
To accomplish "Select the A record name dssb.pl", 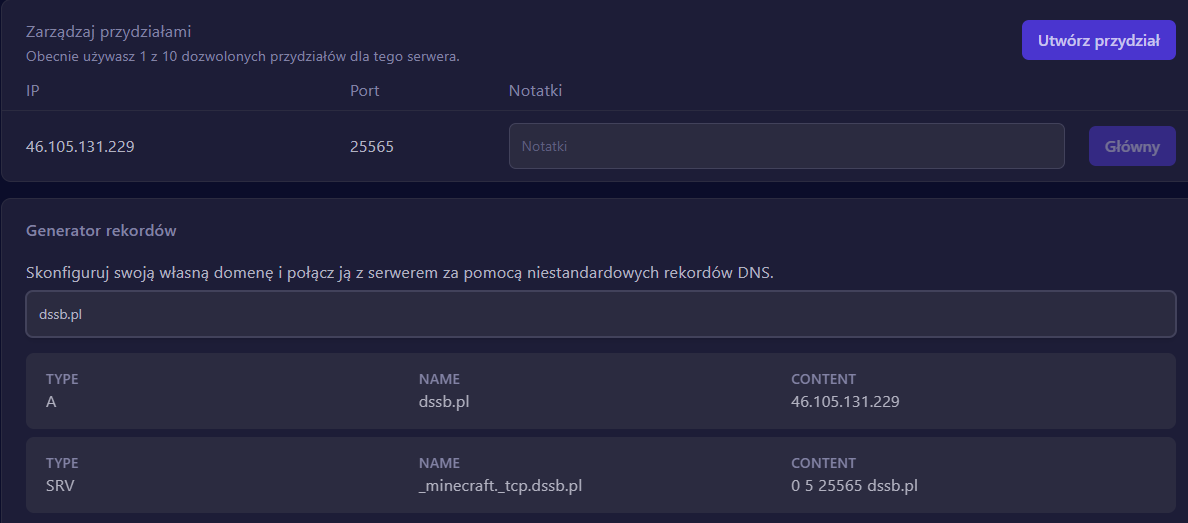I will 452,402.
